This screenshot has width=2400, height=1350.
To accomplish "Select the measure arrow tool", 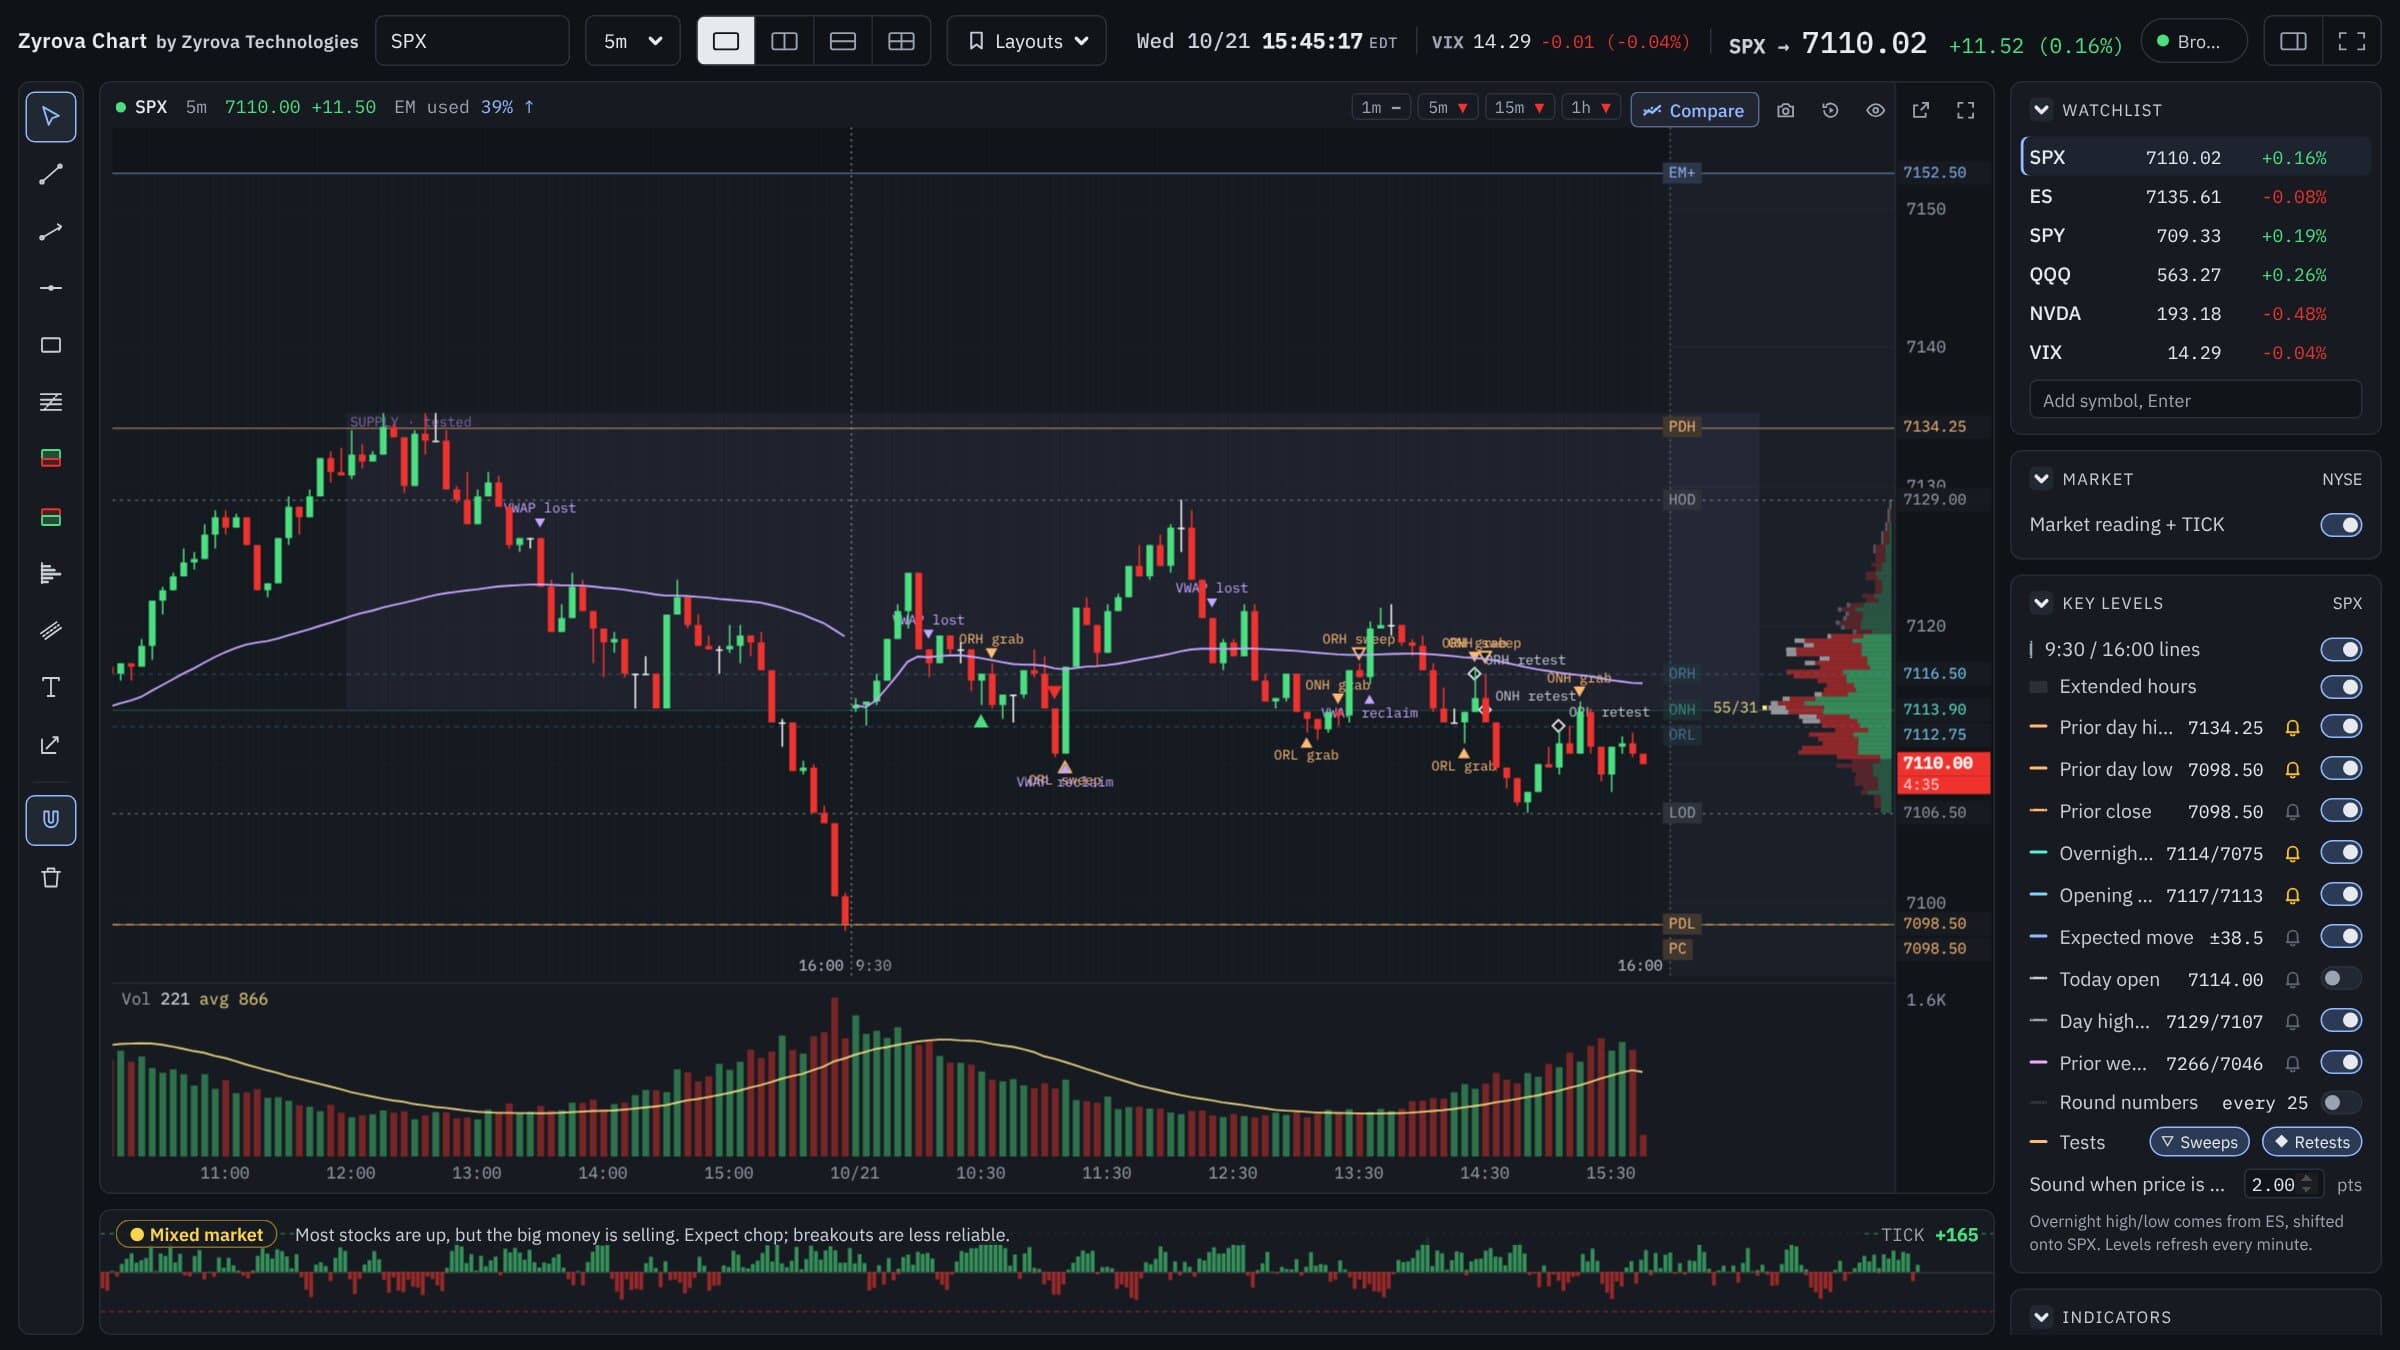I will click(x=50, y=745).
